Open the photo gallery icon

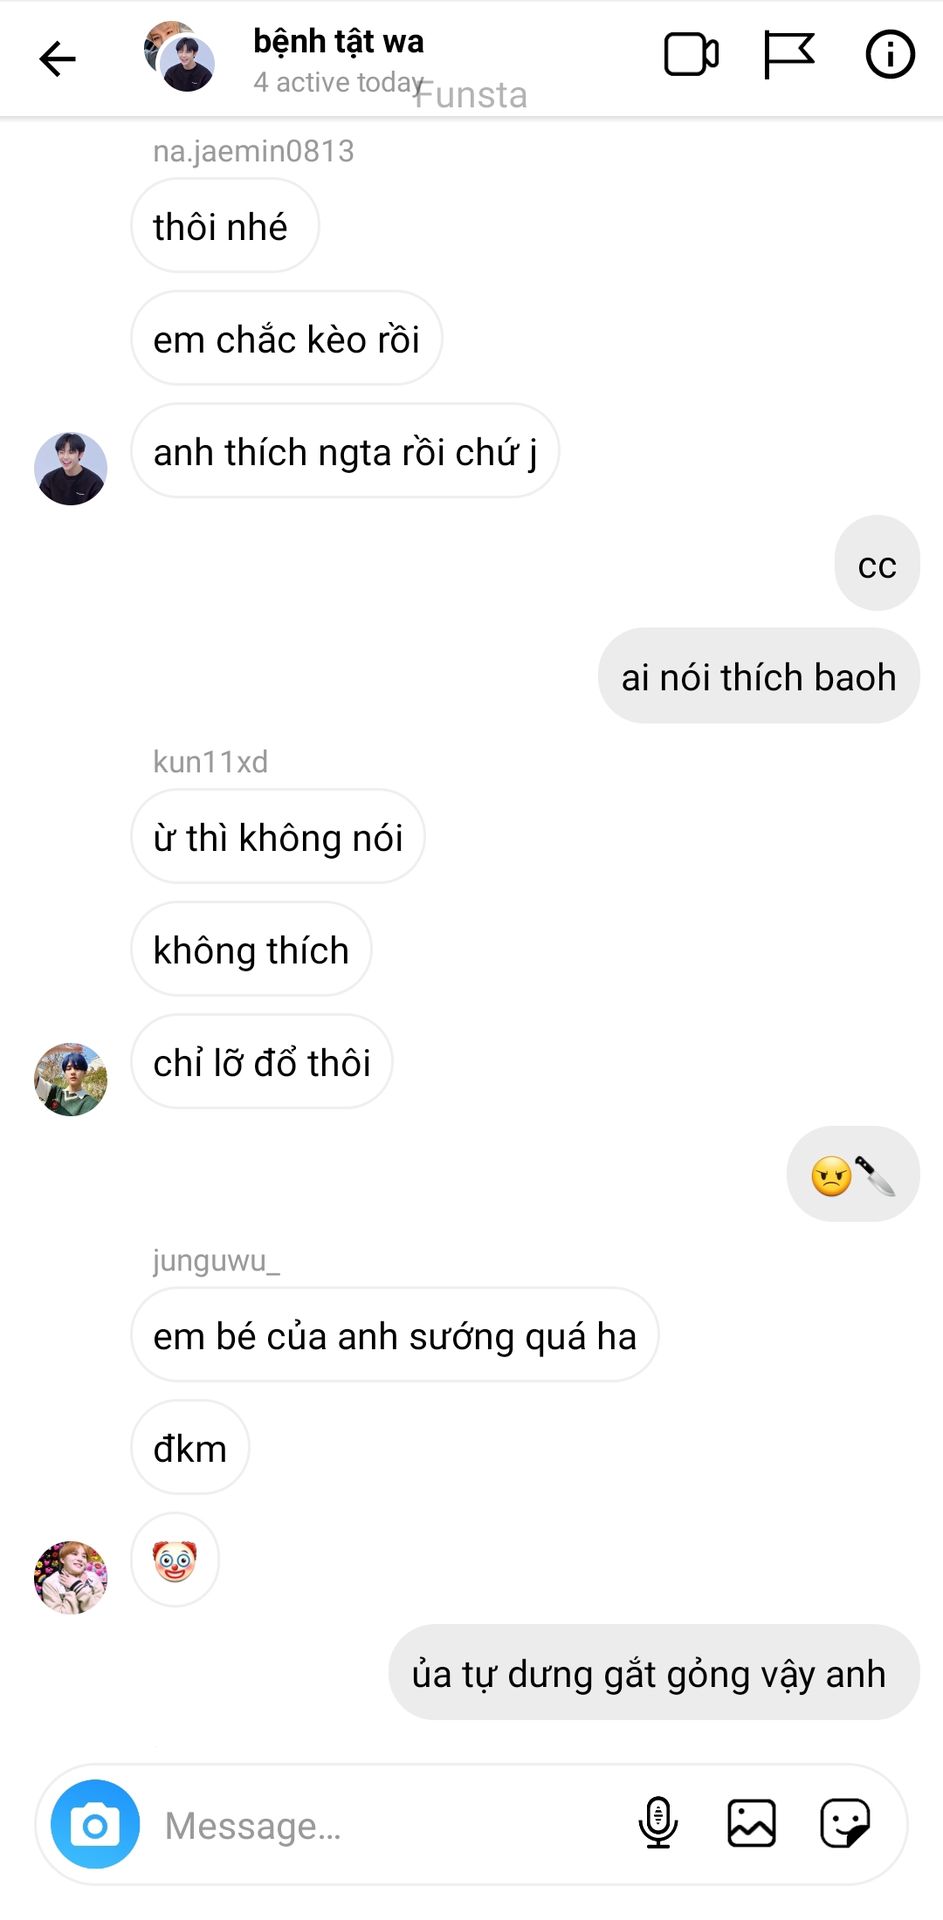click(751, 1823)
